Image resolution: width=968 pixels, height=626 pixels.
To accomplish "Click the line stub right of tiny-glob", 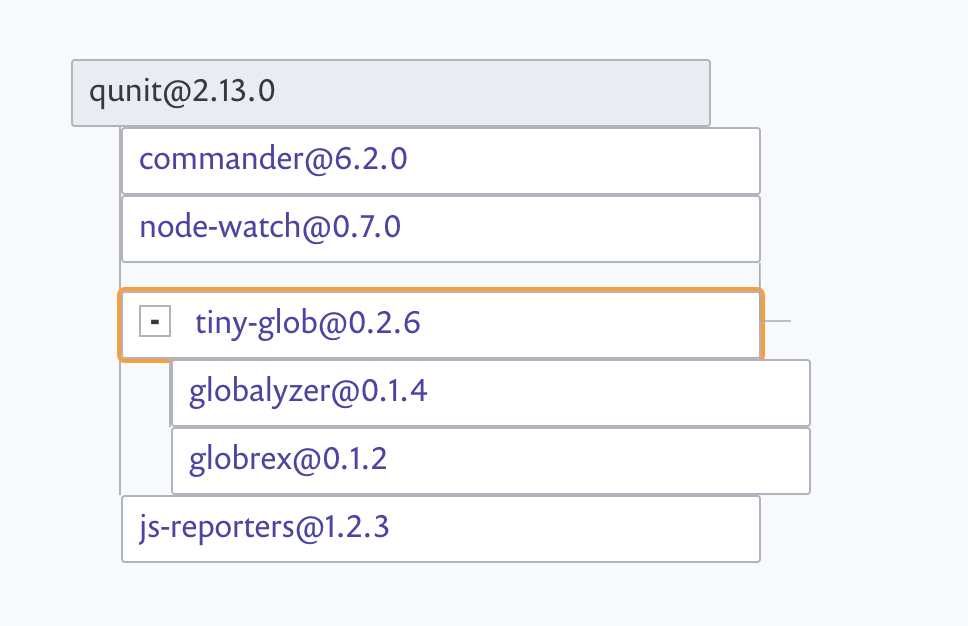I will click(777, 320).
